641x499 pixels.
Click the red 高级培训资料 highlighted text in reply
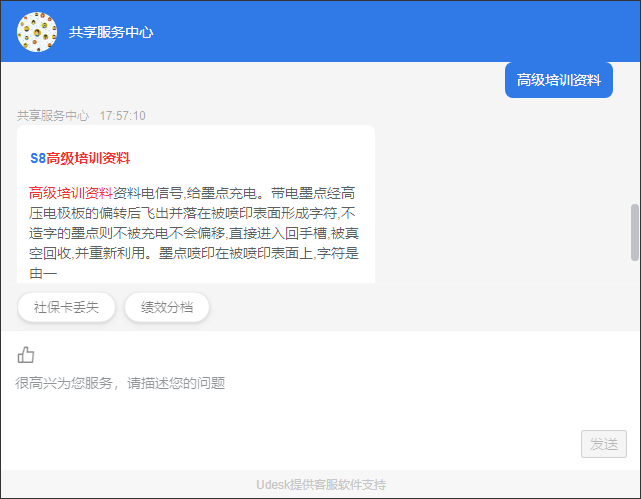(x=71, y=193)
